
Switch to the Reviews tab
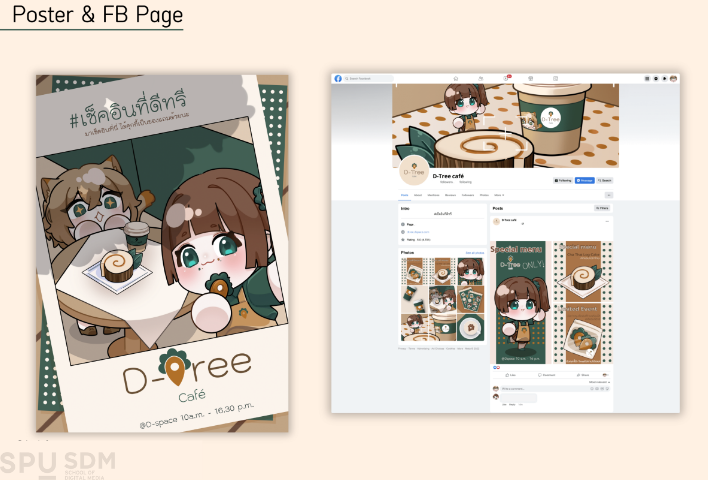[x=450, y=195]
